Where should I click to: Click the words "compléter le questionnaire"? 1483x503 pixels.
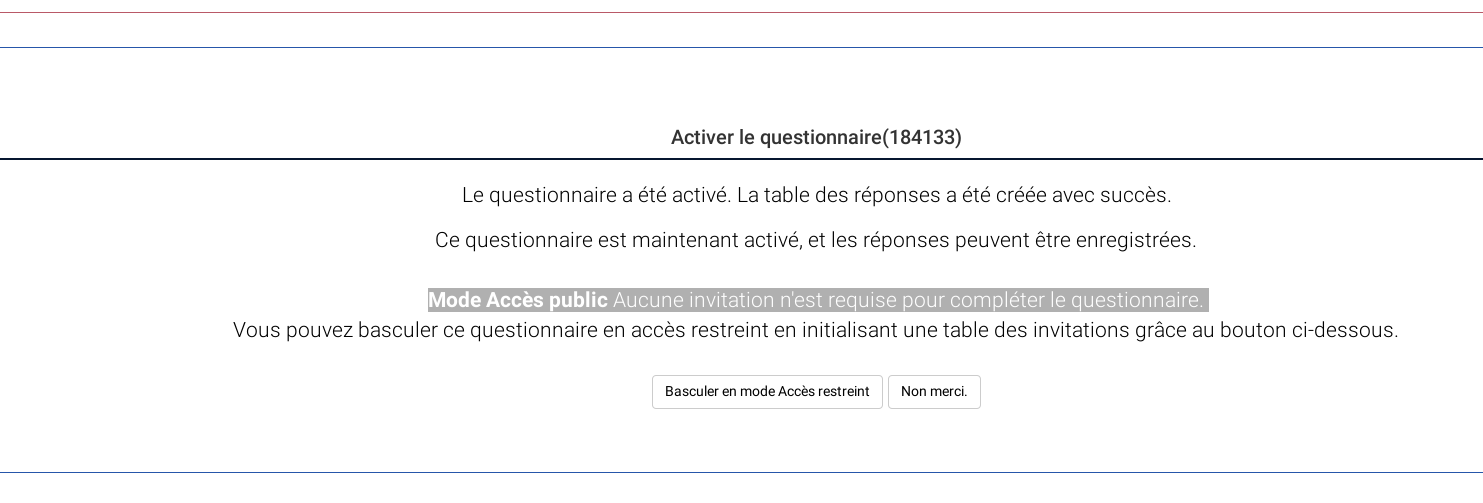pos(1075,301)
